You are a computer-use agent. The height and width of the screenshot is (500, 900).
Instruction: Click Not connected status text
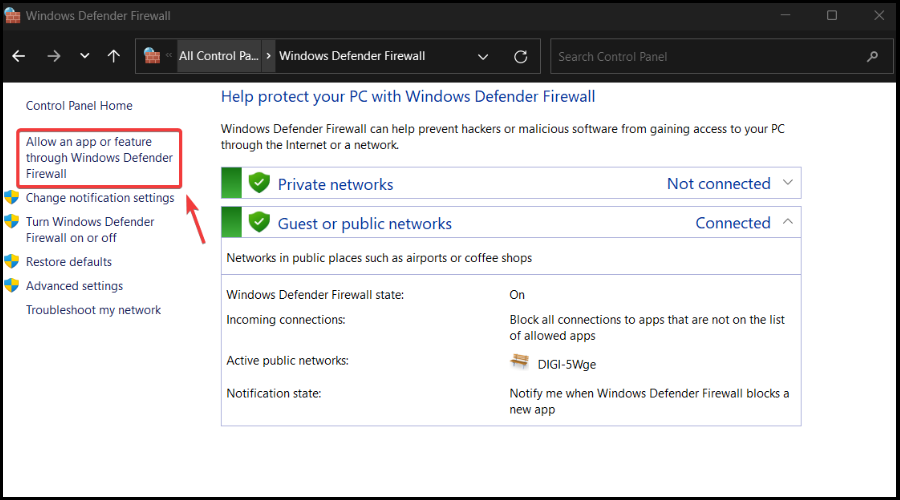719,184
